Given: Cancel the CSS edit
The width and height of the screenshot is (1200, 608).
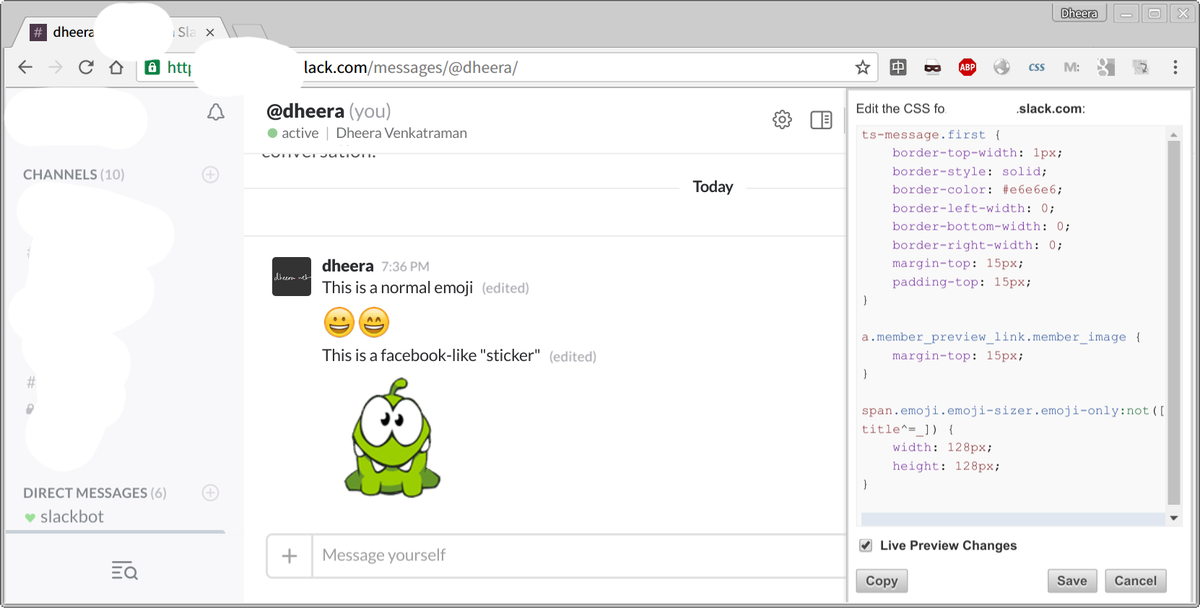Looking at the screenshot, I should pos(1135,580).
